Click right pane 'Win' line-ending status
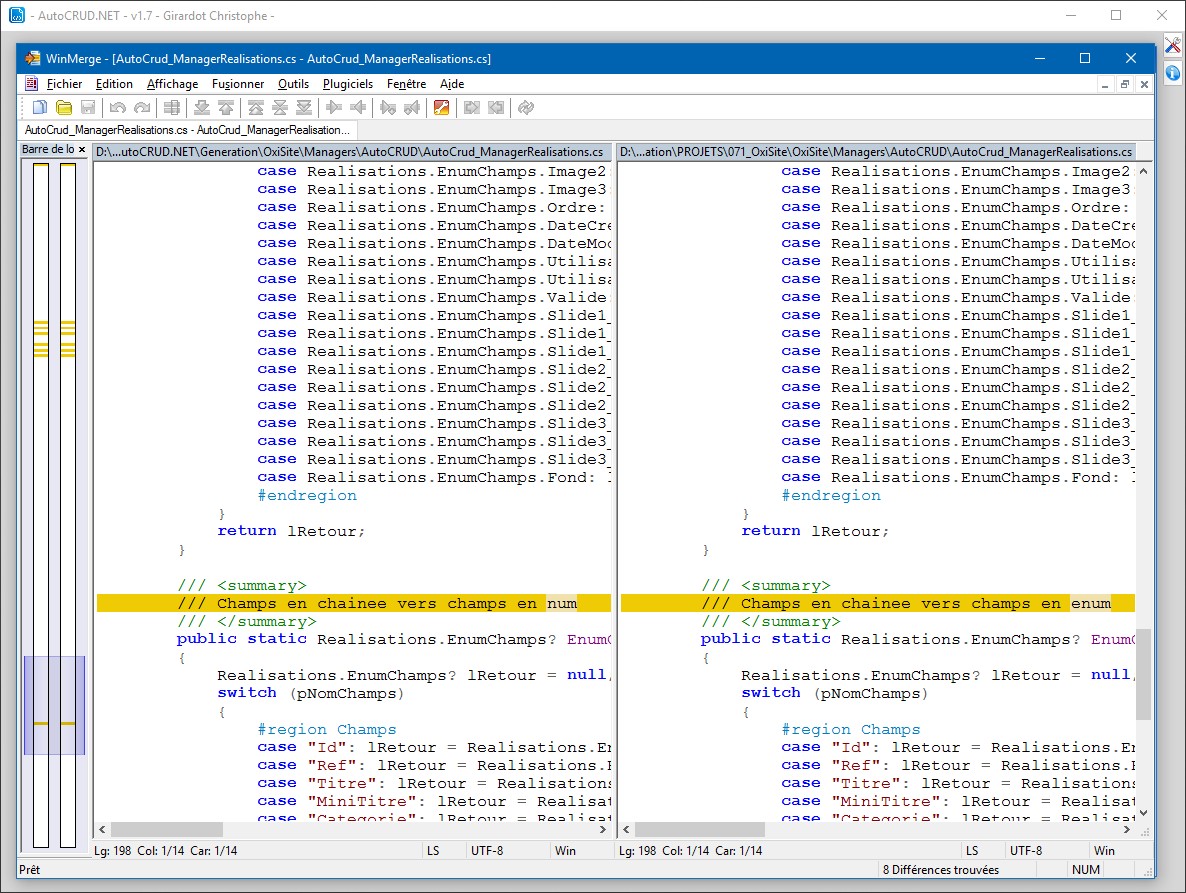 point(1104,851)
